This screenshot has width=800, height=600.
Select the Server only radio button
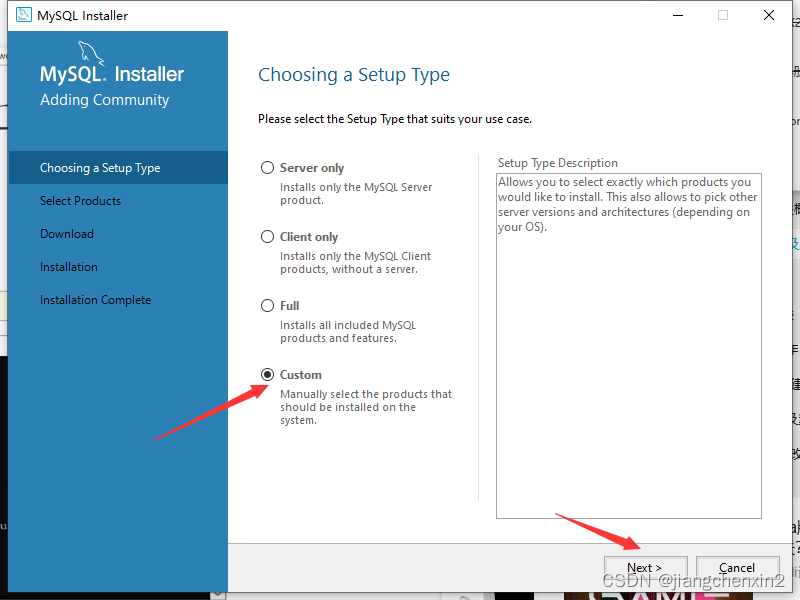click(267, 168)
